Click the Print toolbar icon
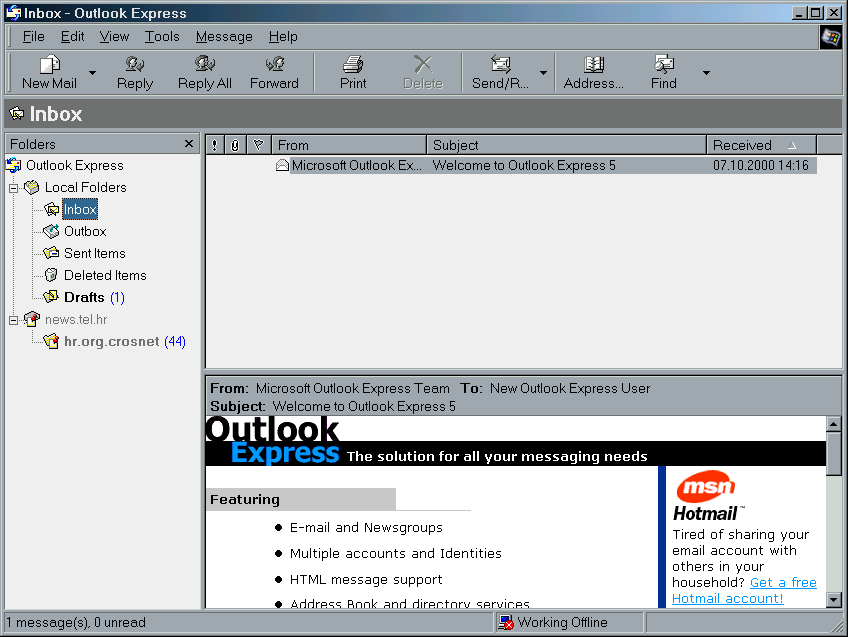 coord(353,64)
